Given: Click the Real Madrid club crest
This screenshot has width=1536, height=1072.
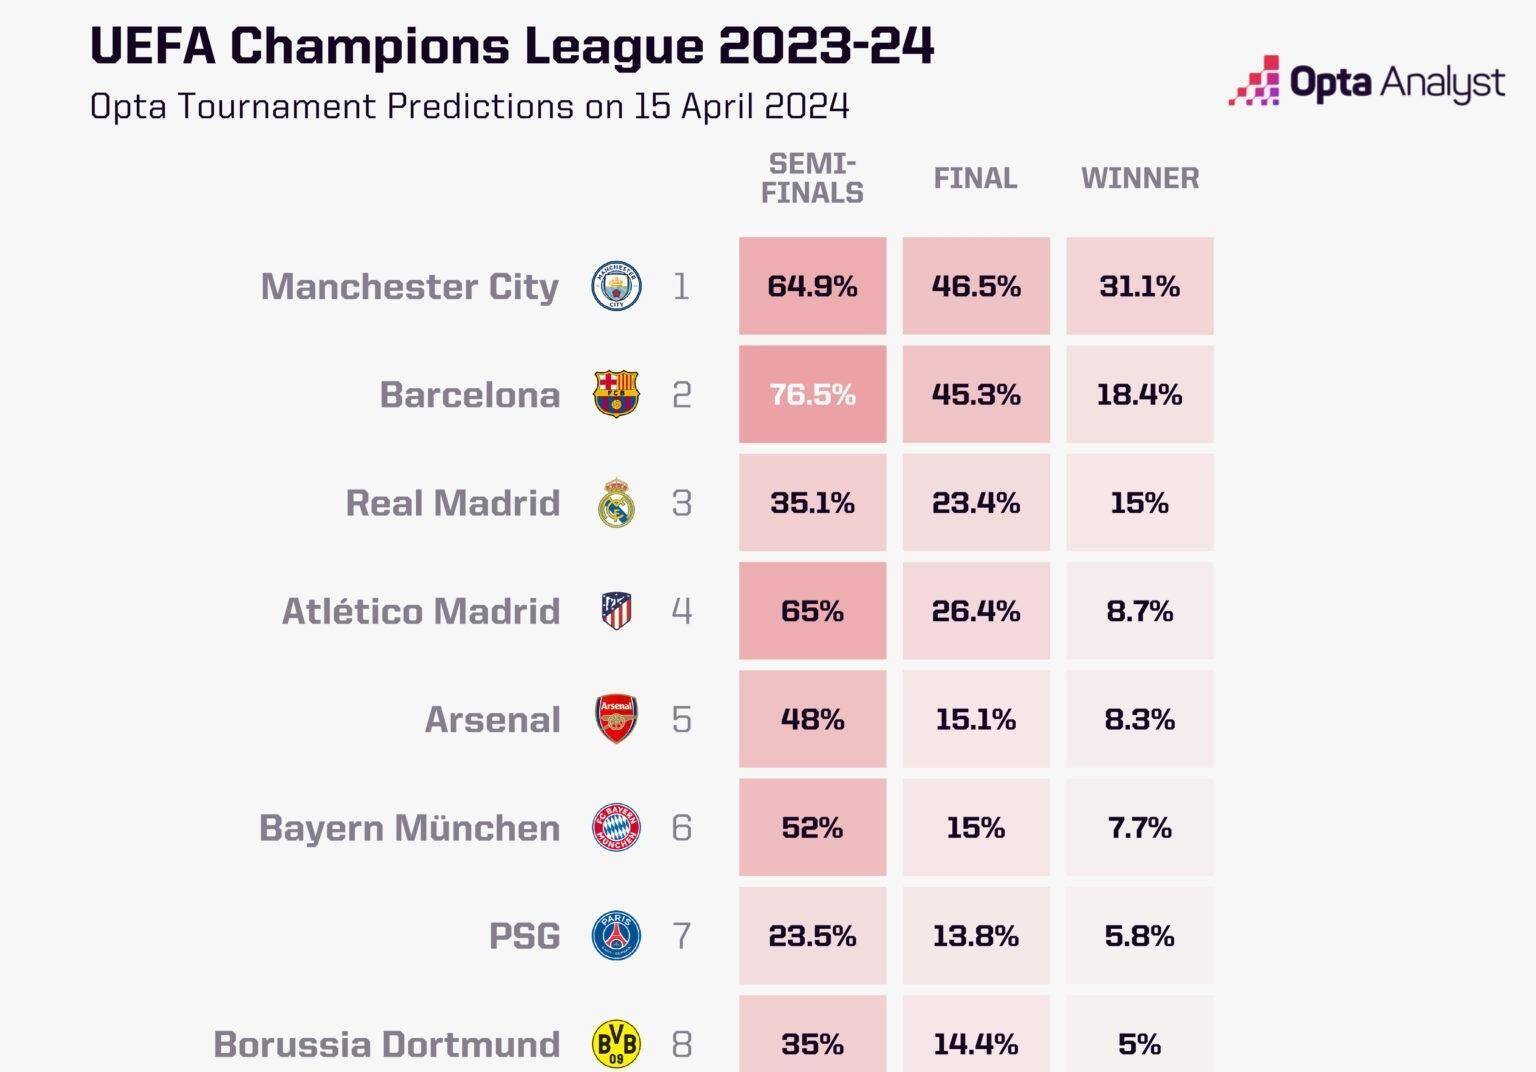Looking at the screenshot, I should [x=616, y=503].
